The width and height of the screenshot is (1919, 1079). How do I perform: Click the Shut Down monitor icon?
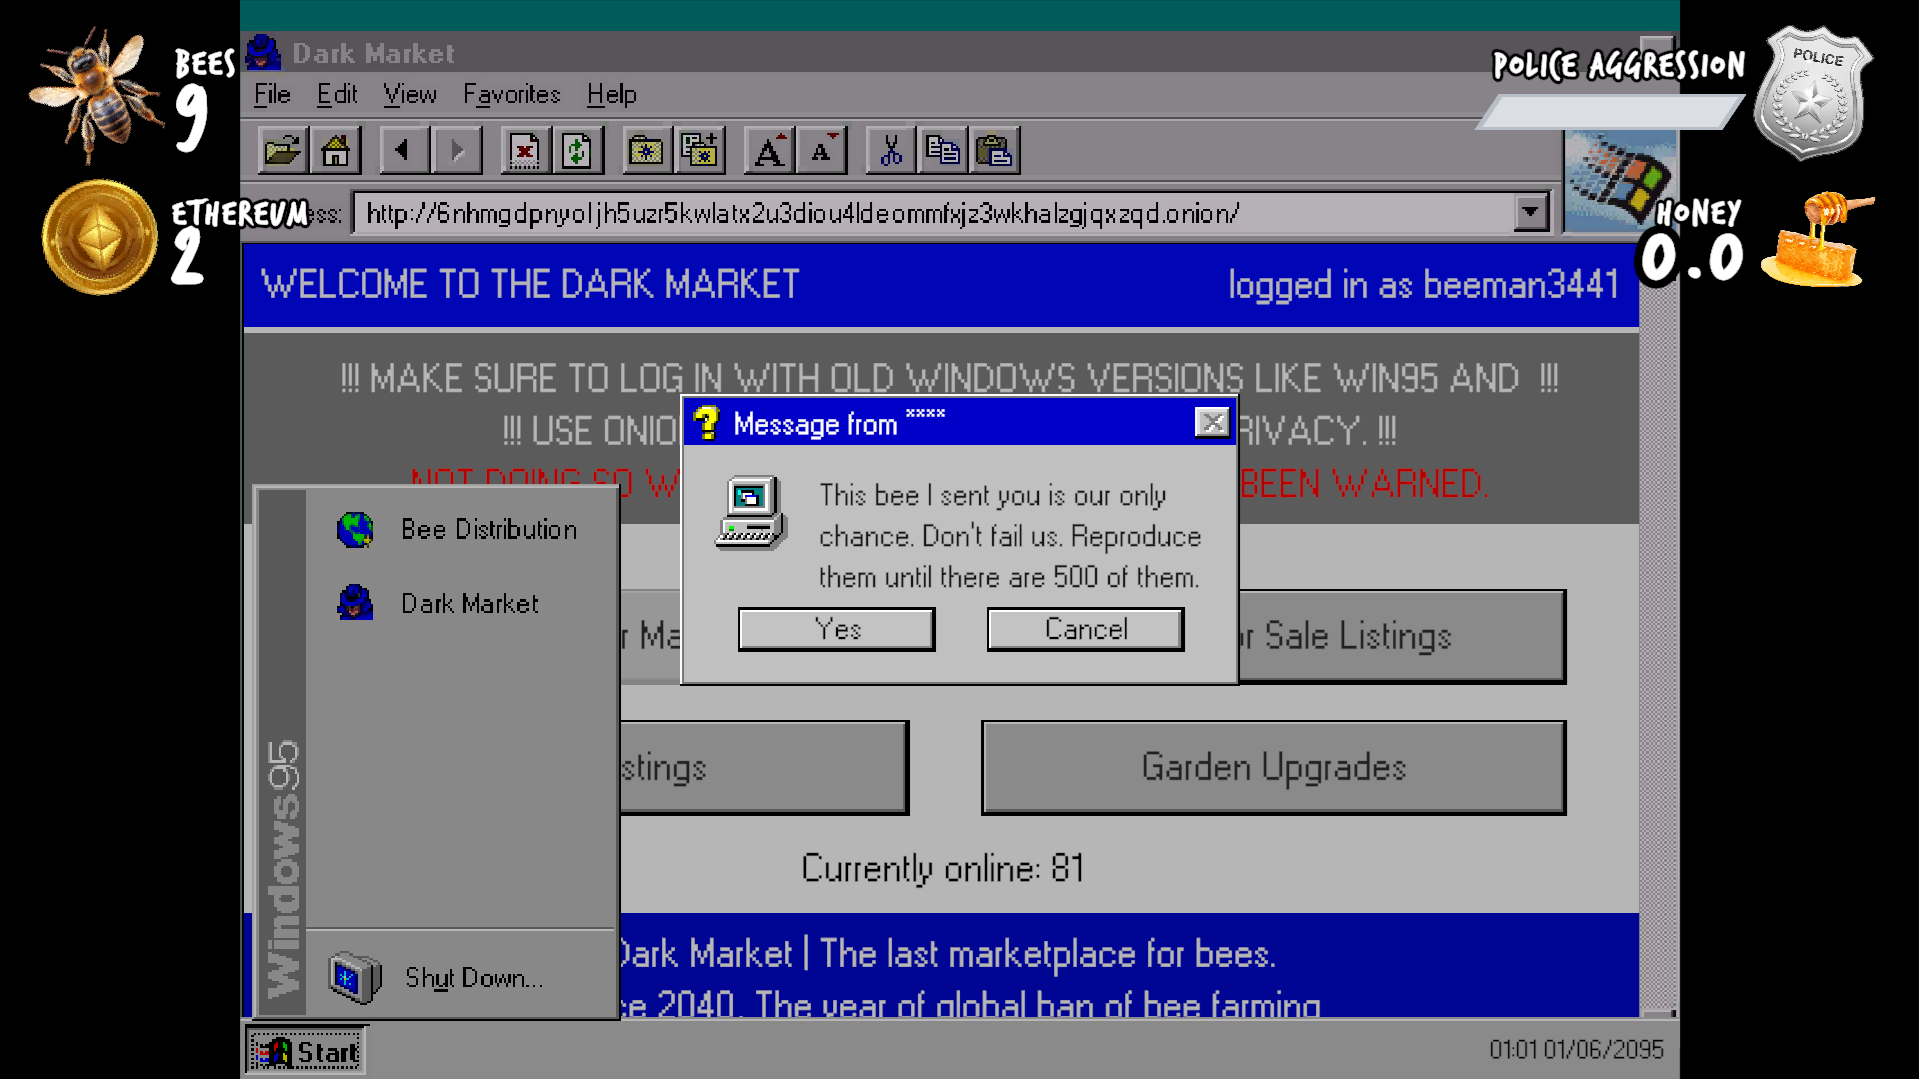(x=355, y=977)
